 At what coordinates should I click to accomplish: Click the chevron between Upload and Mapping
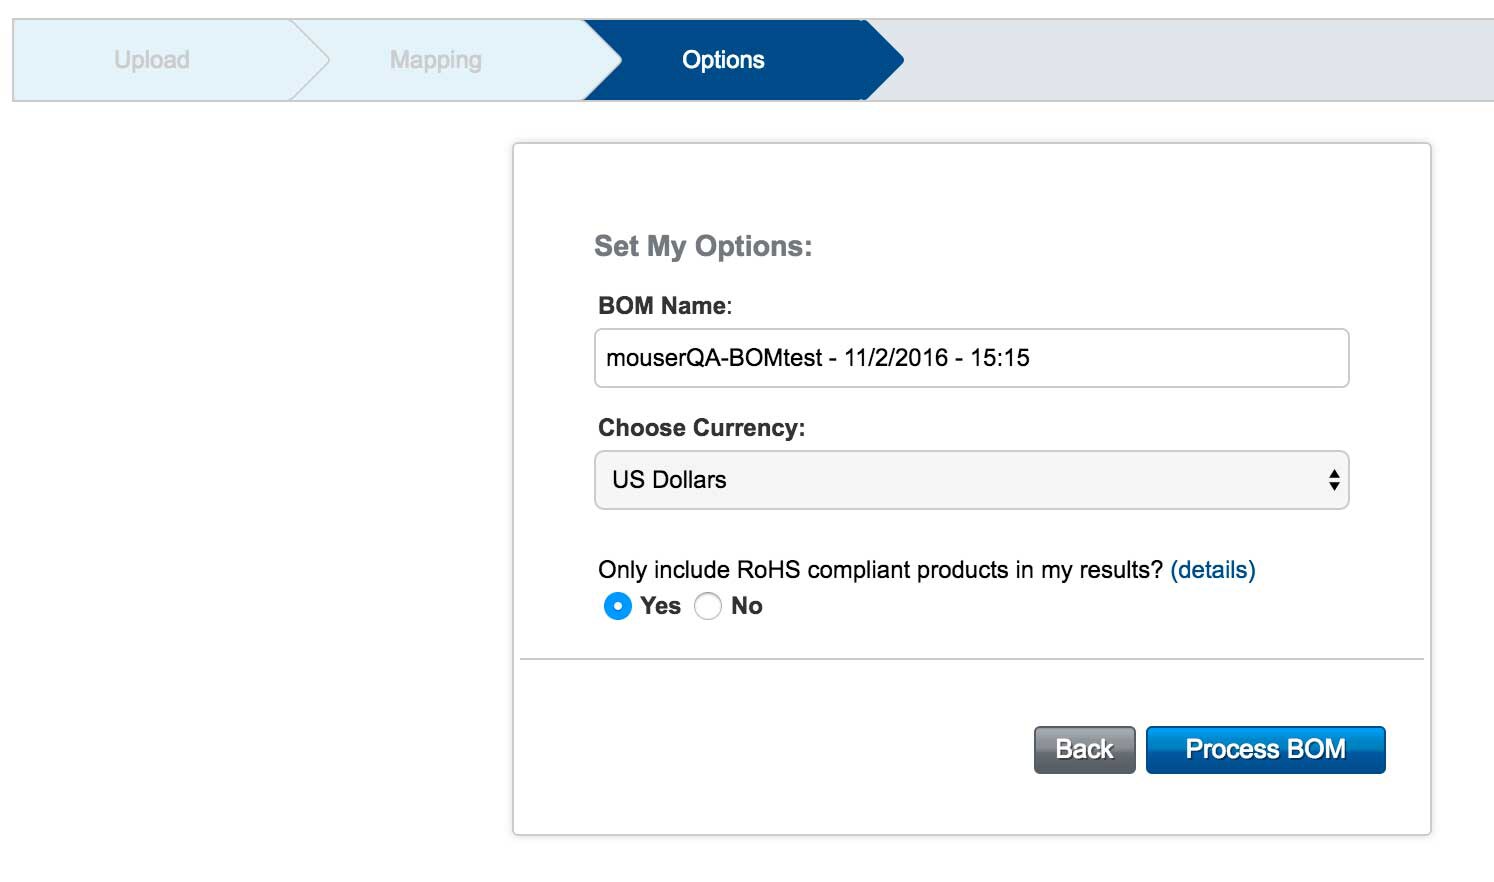point(312,60)
